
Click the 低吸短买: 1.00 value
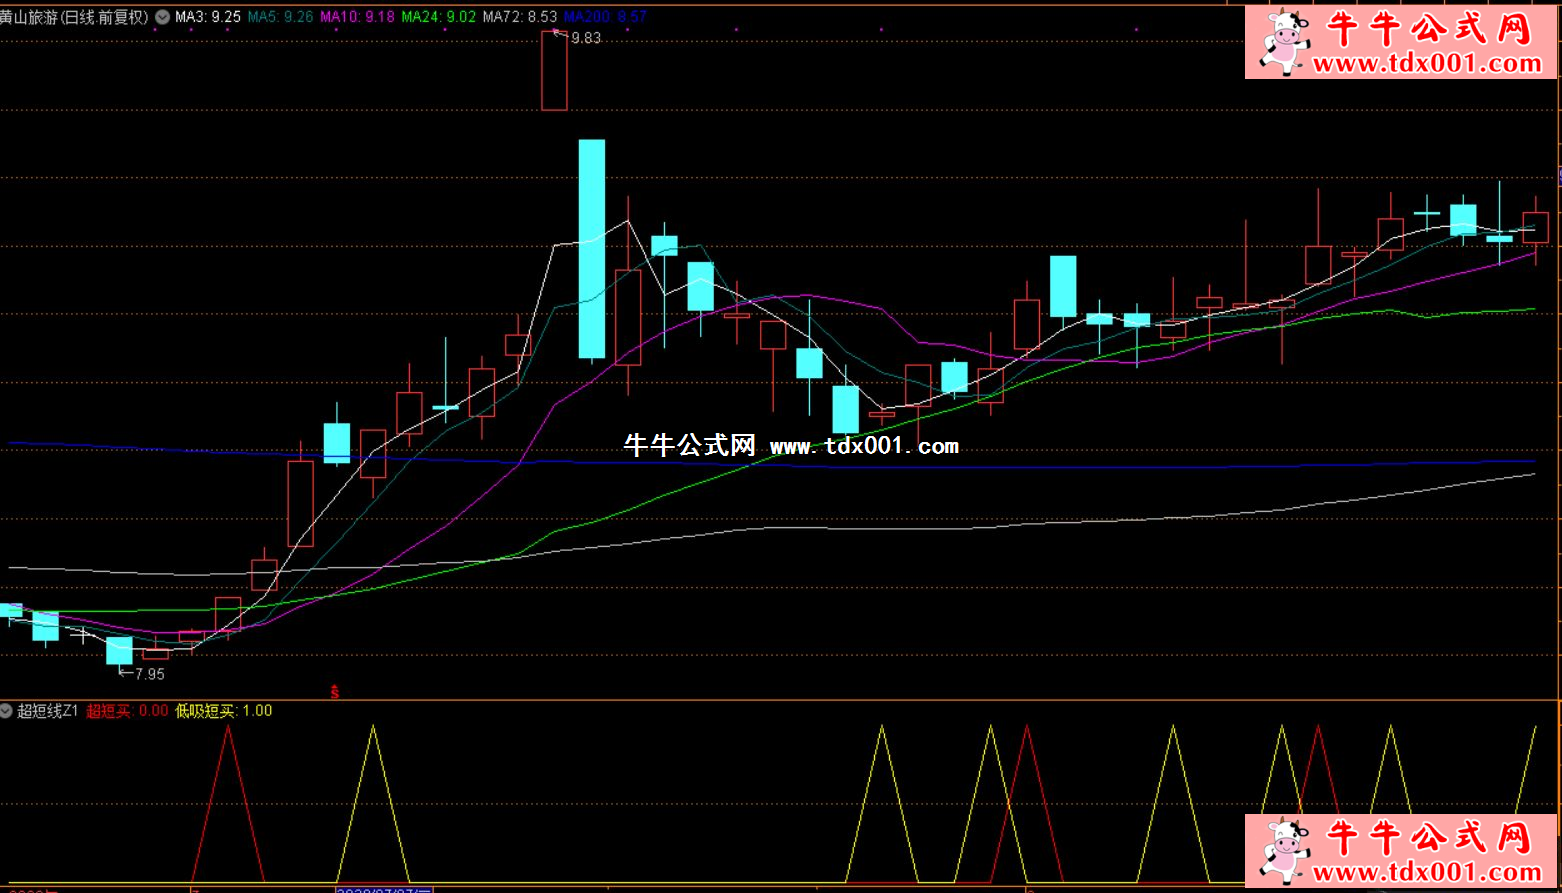pos(224,711)
